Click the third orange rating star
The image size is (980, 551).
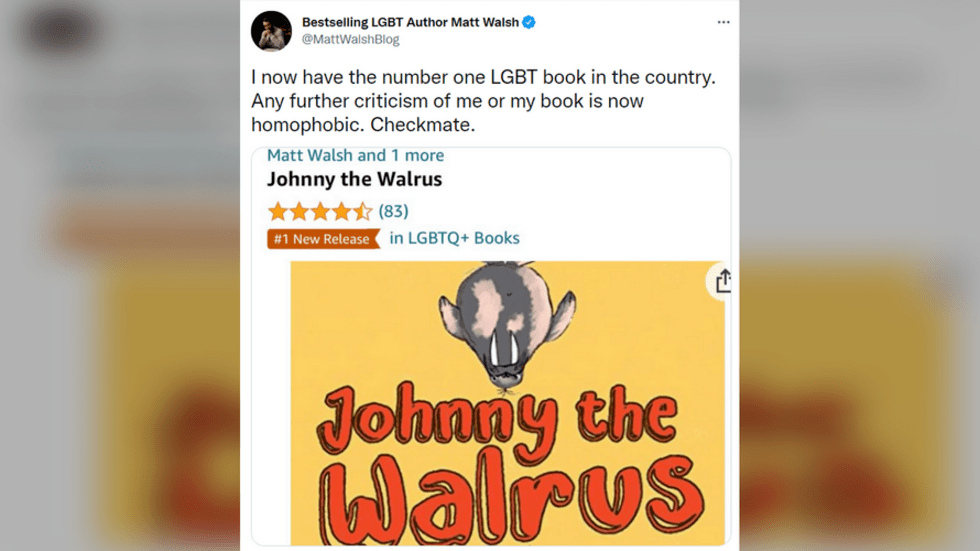point(320,212)
